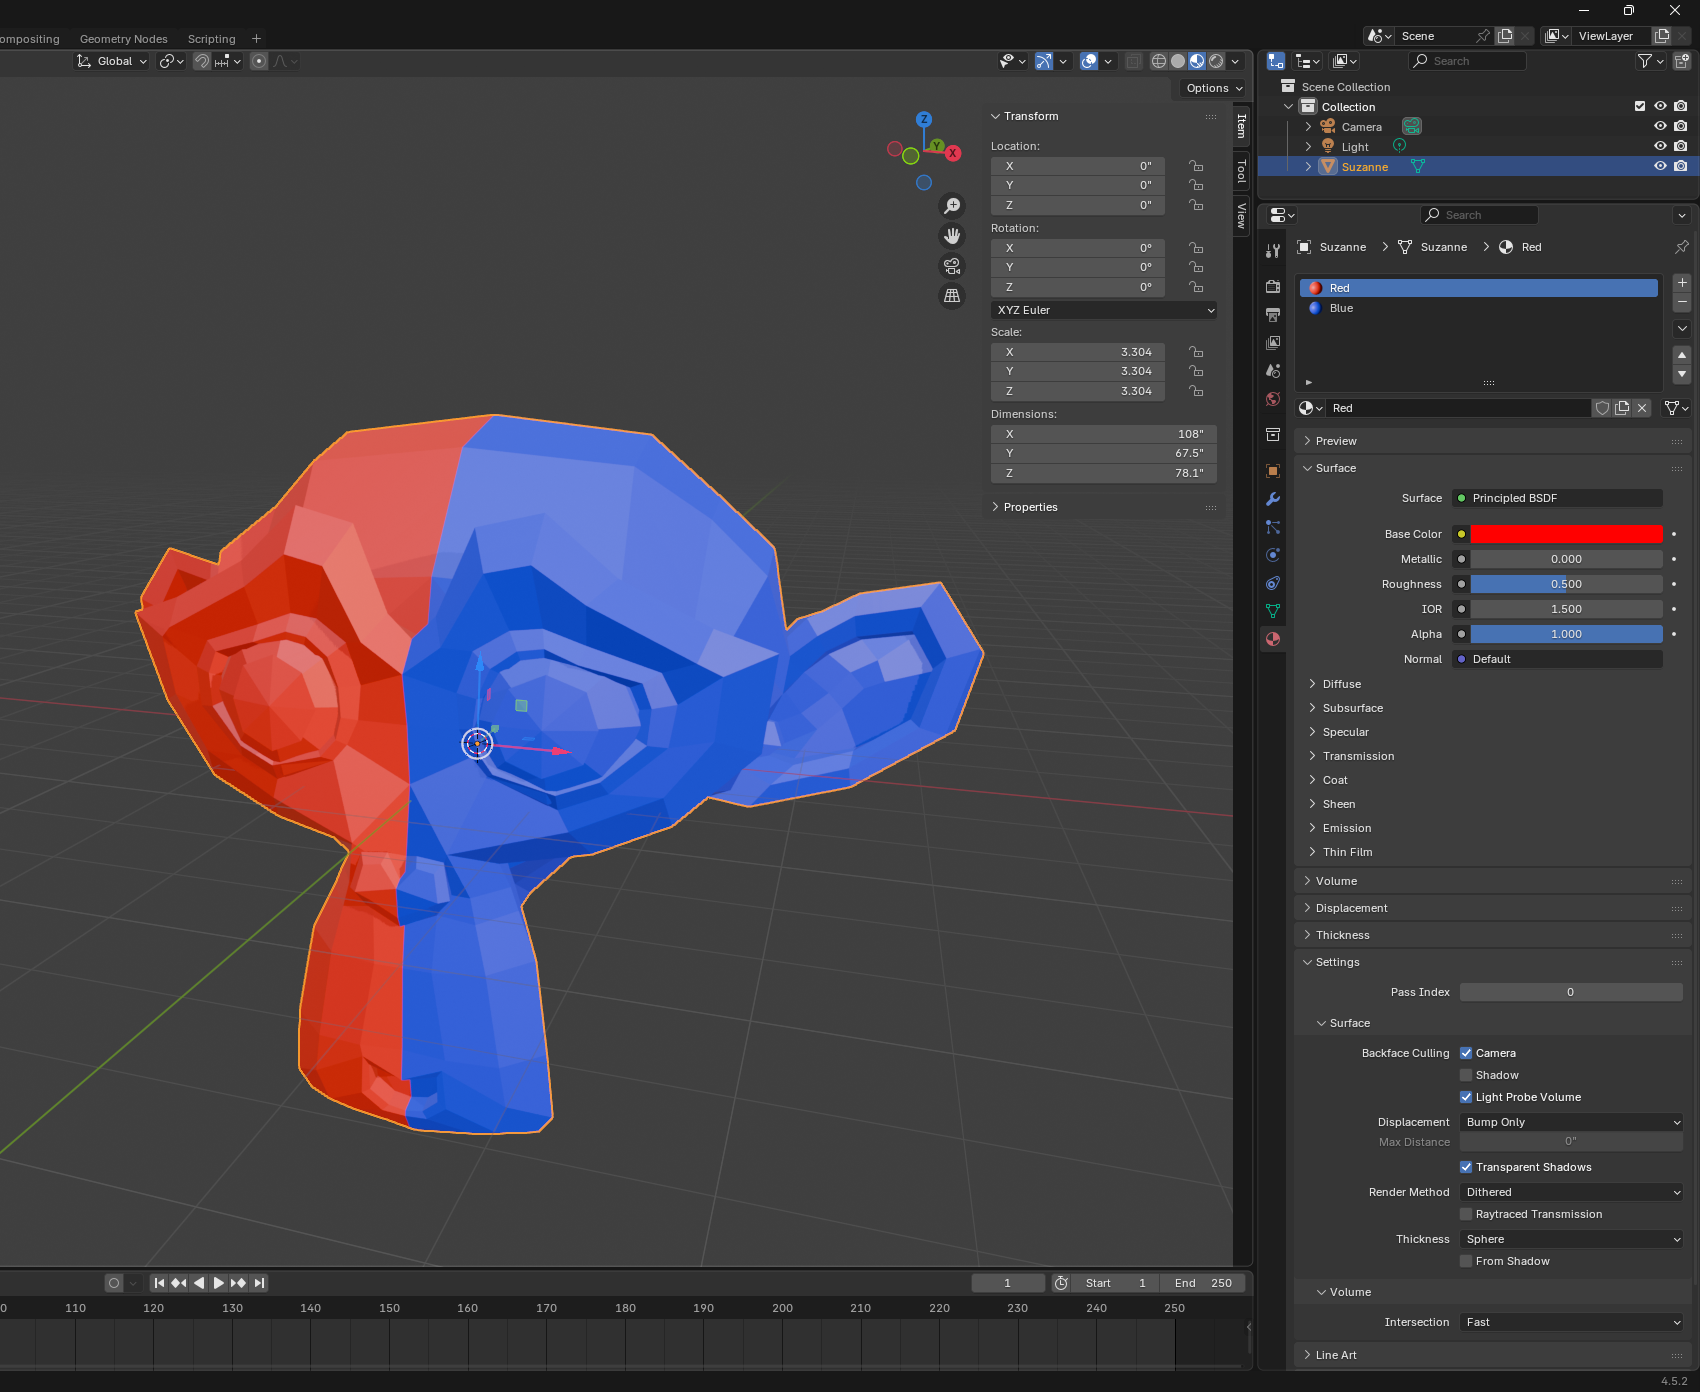Open the World properties tab
The height and width of the screenshot is (1392, 1700).
(x=1273, y=398)
